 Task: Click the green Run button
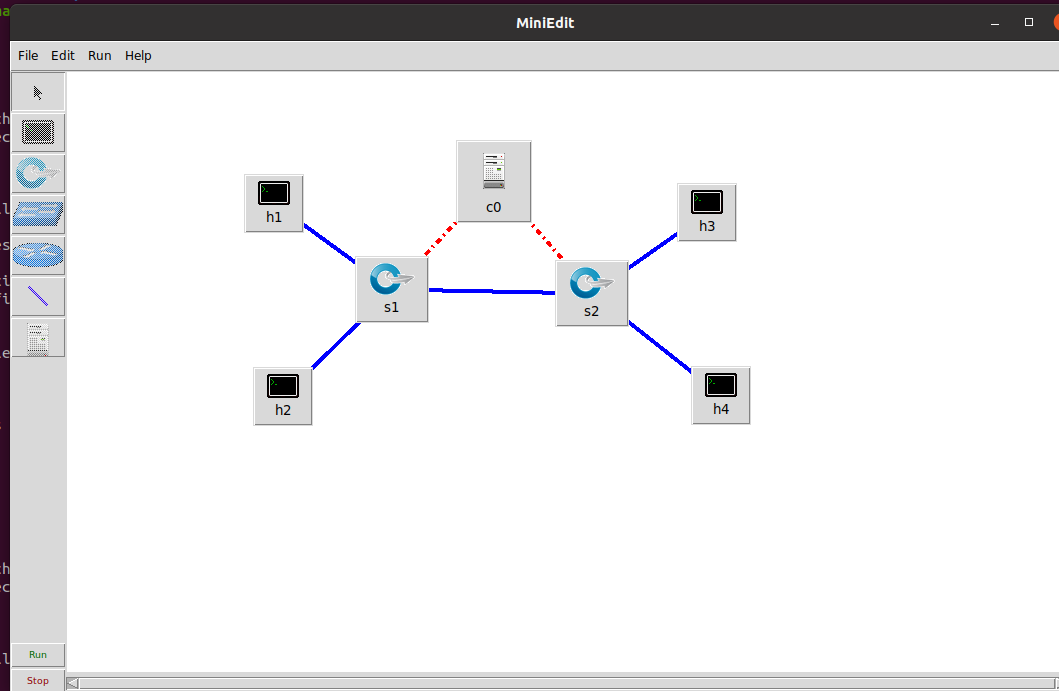coord(38,655)
